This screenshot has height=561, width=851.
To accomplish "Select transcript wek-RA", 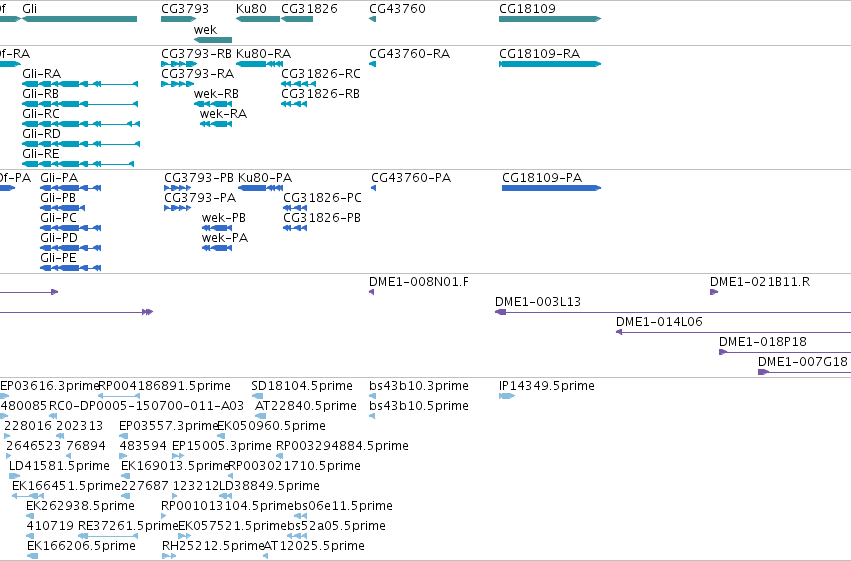I will tap(216, 124).
